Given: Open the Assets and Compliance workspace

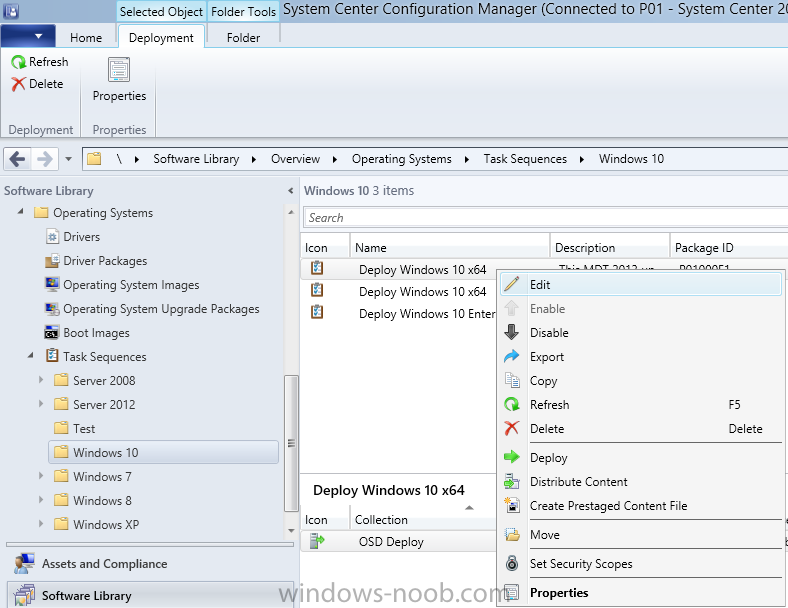Looking at the screenshot, I should [x=150, y=564].
